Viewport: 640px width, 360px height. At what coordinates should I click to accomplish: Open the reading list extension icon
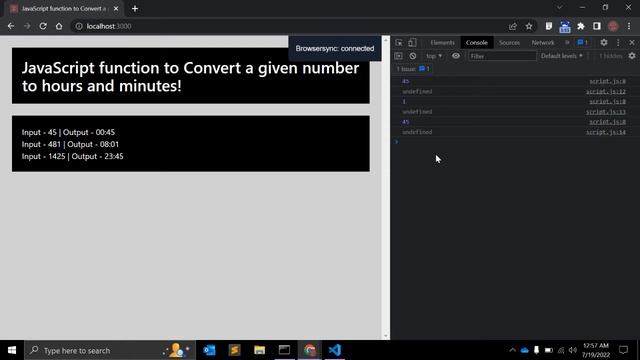tap(549, 26)
